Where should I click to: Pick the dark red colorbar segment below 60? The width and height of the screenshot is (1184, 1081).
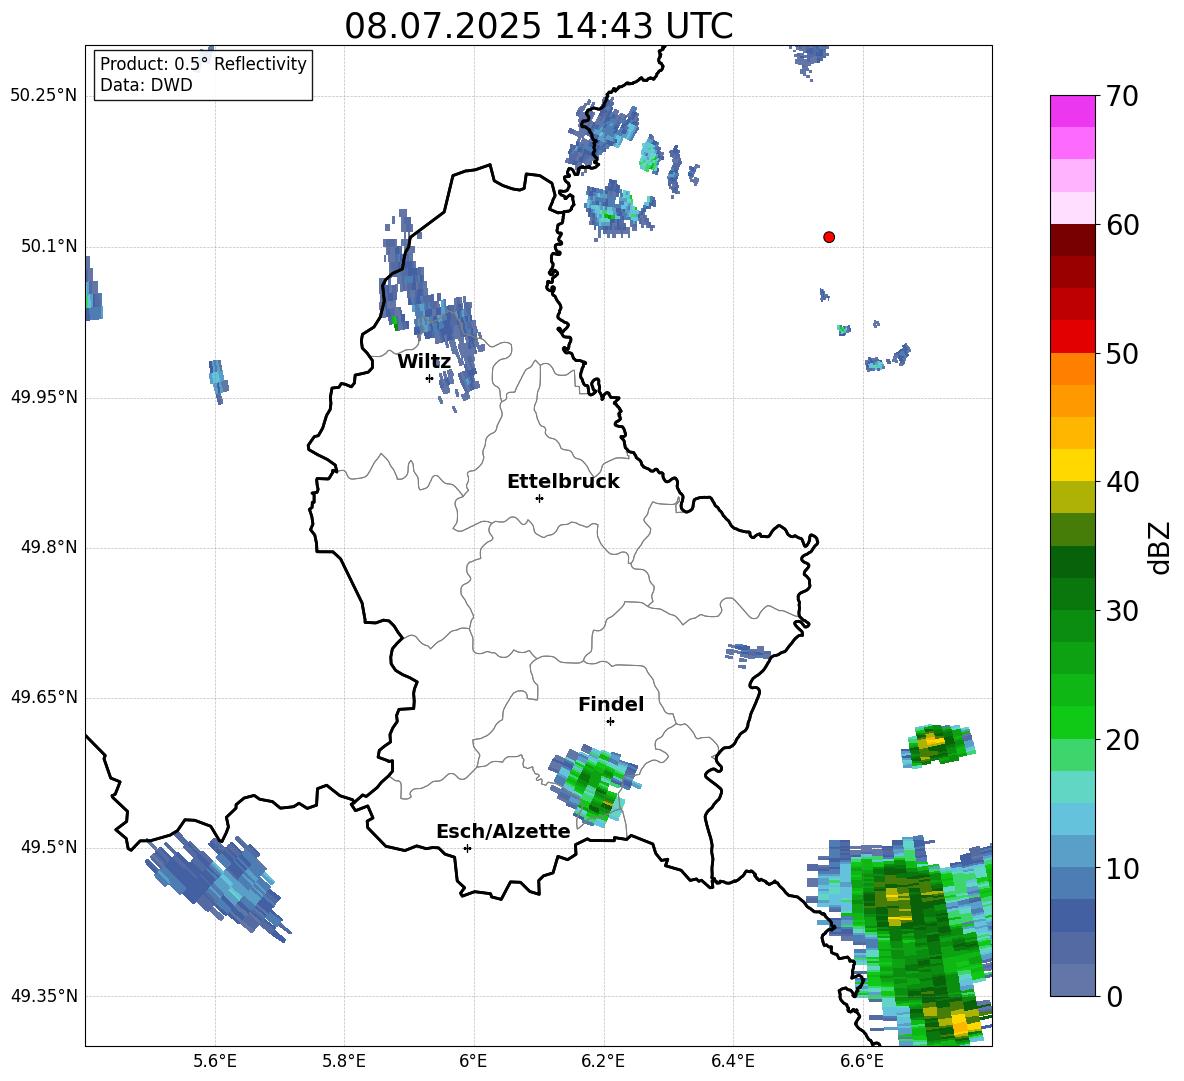[x=1072, y=240]
